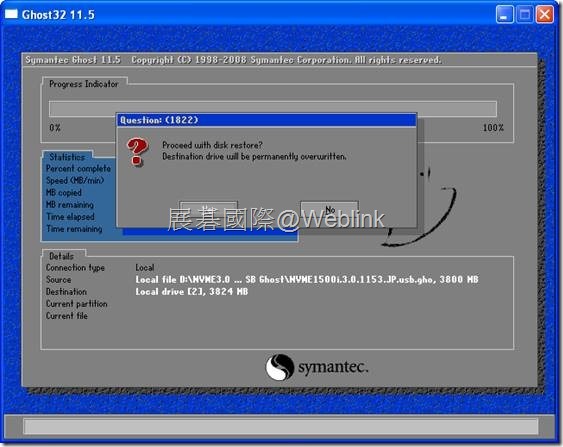Click the "Destination" details label
The width and height of the screenshot is (563, 447).
coord(66,292)
